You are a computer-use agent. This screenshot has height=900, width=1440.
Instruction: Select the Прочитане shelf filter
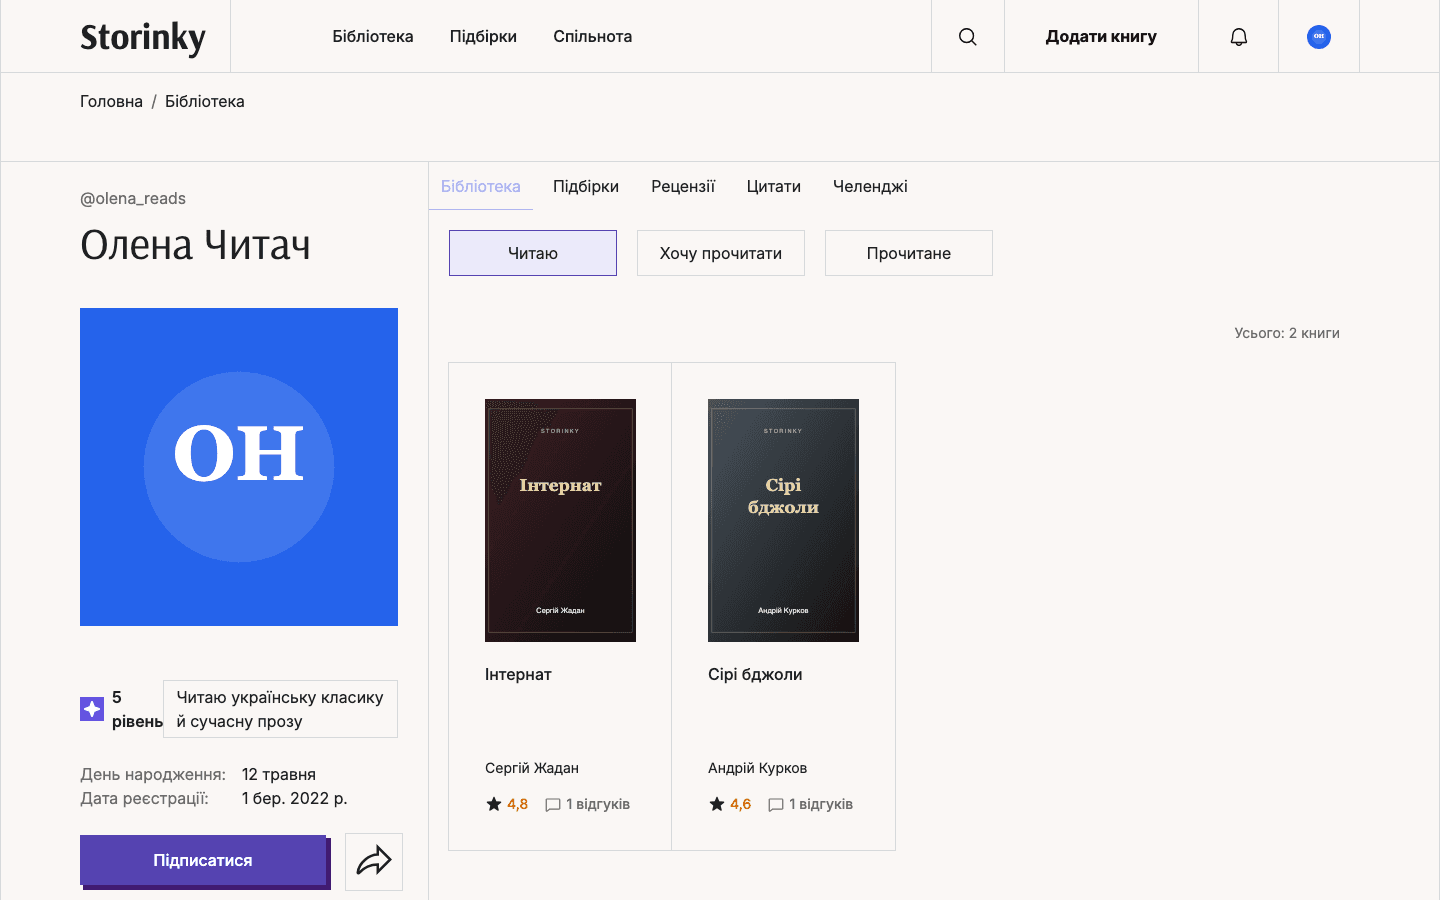point(909,253)
